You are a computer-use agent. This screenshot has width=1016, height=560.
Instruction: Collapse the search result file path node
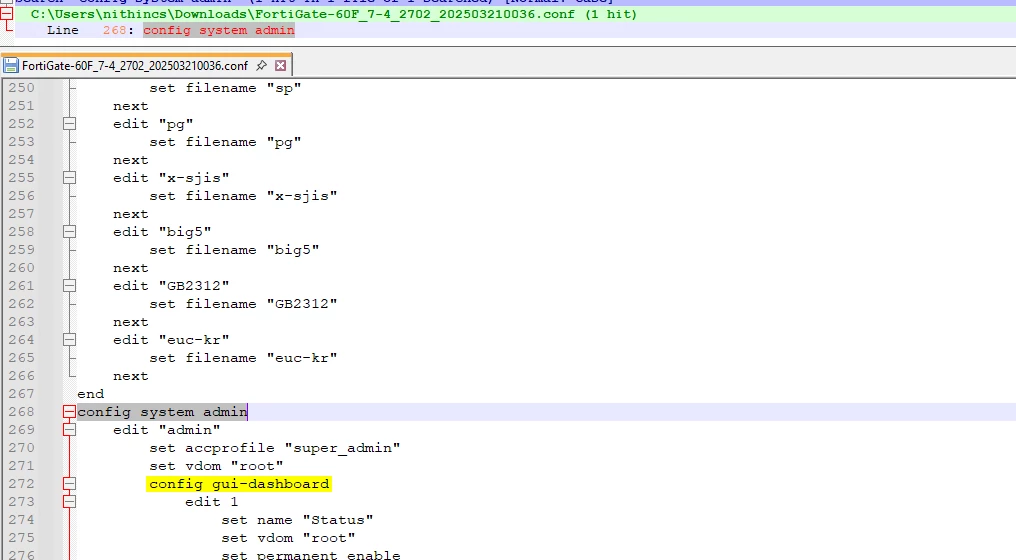pos(7,14)
